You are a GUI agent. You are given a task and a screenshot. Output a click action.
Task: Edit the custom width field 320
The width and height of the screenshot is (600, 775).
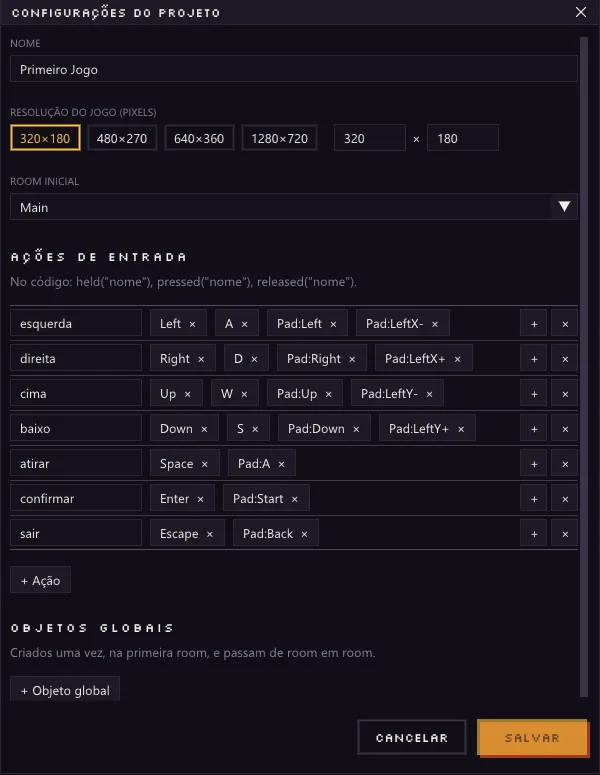point(370,138)
